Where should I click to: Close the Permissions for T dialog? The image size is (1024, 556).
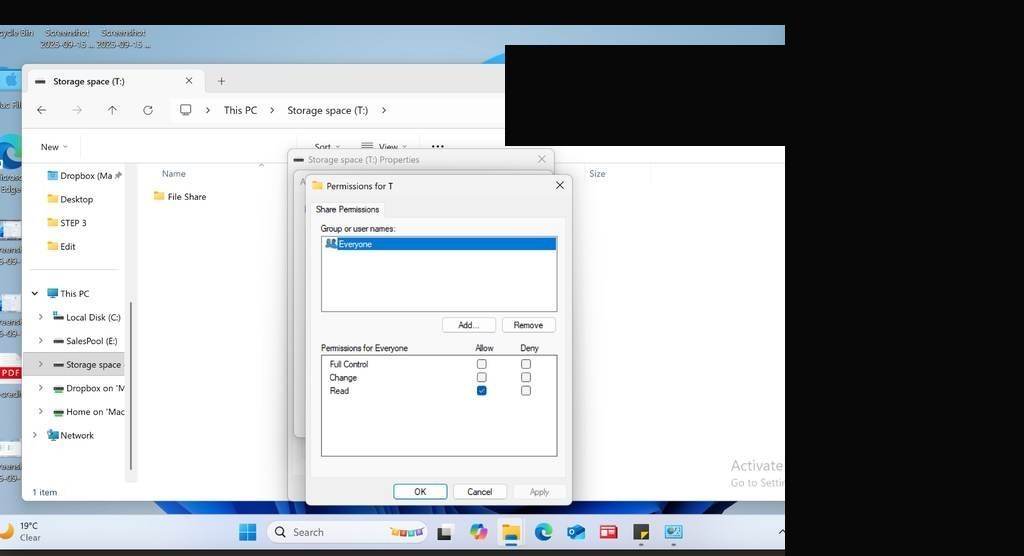click(x=560, y=186)
